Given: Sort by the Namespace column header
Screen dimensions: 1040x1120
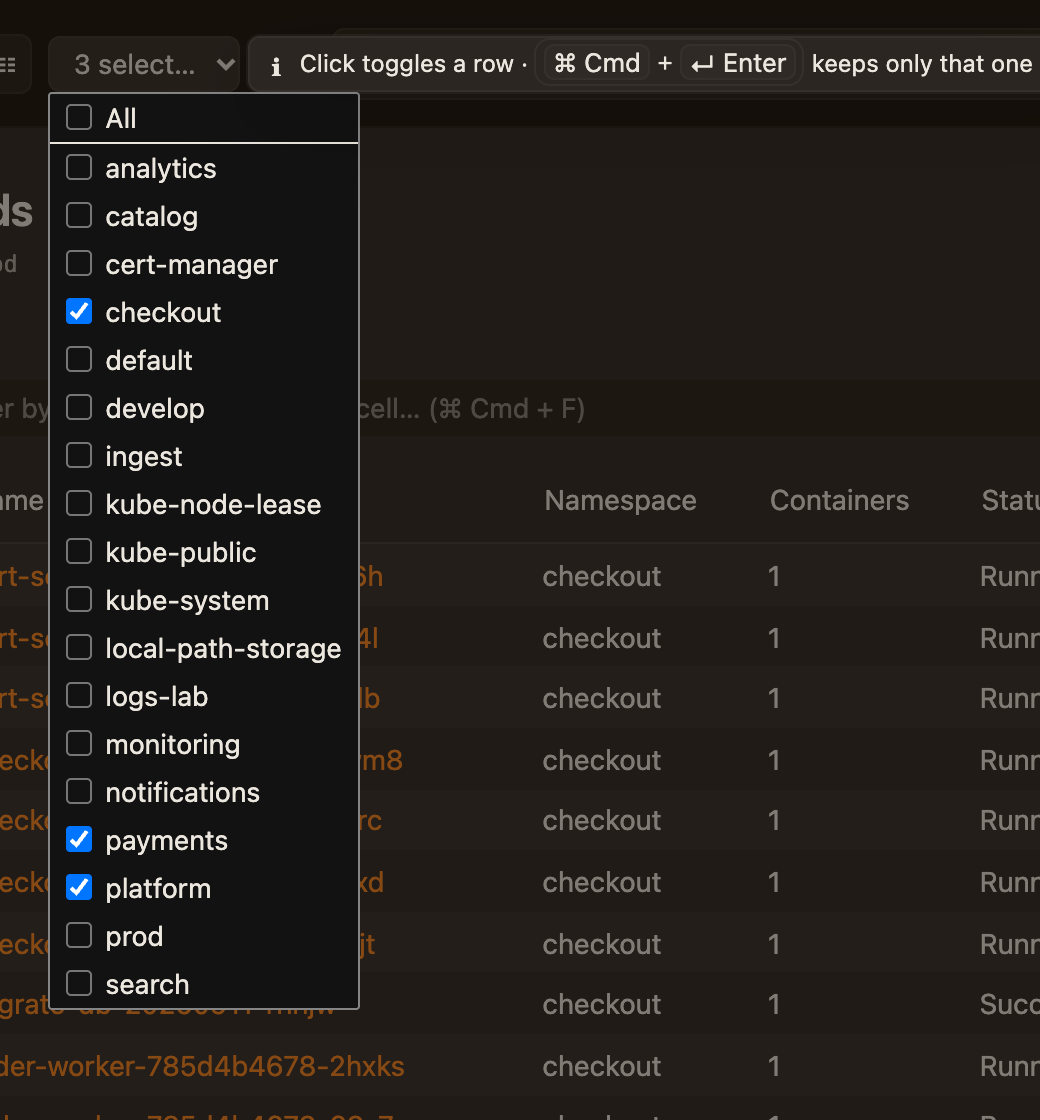Looking at the screenshot, I should click(x=620, y=501).
